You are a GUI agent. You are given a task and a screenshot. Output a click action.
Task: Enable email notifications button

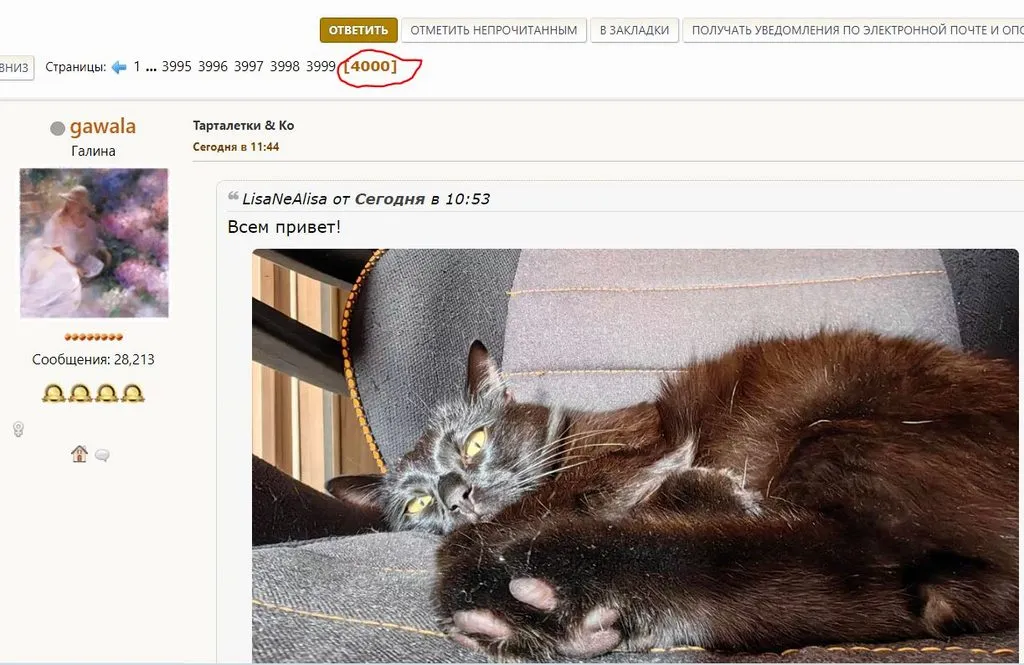point(854,30)
